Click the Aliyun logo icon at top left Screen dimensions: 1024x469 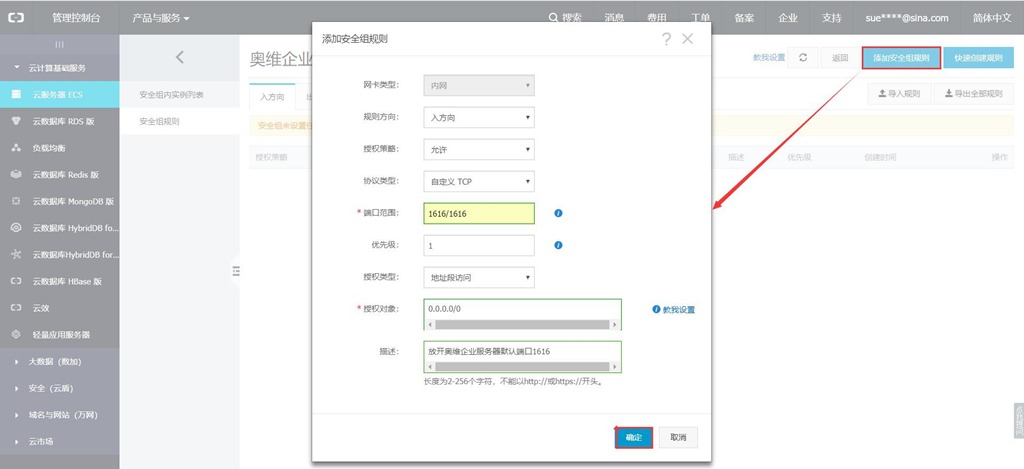[16, 18]
